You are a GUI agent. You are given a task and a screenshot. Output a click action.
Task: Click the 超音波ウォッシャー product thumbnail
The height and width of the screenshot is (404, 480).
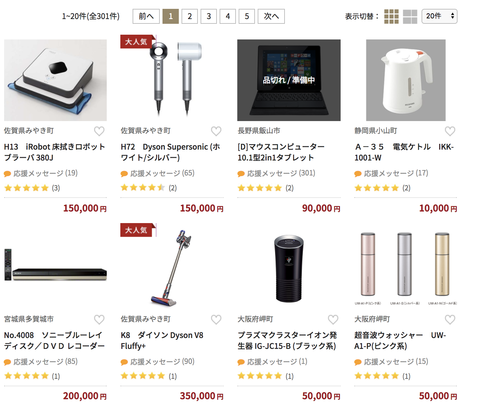tap(405, 268)
